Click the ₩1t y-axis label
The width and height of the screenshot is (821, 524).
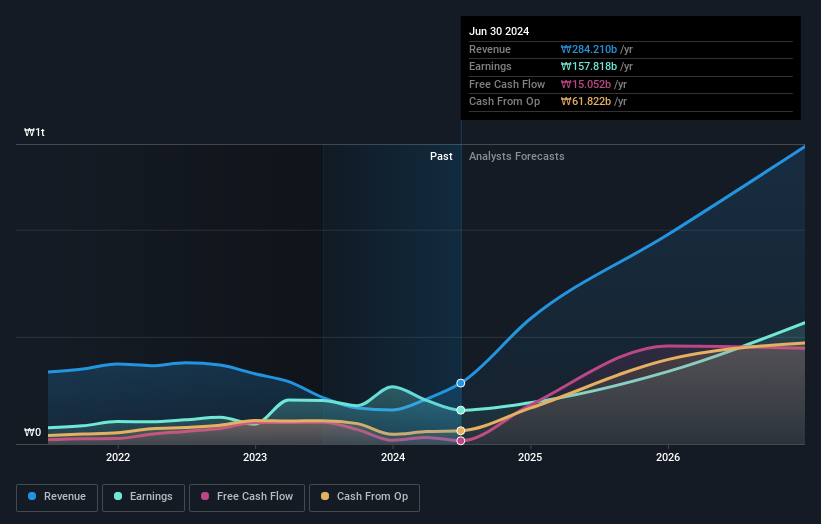pos(35,132)
